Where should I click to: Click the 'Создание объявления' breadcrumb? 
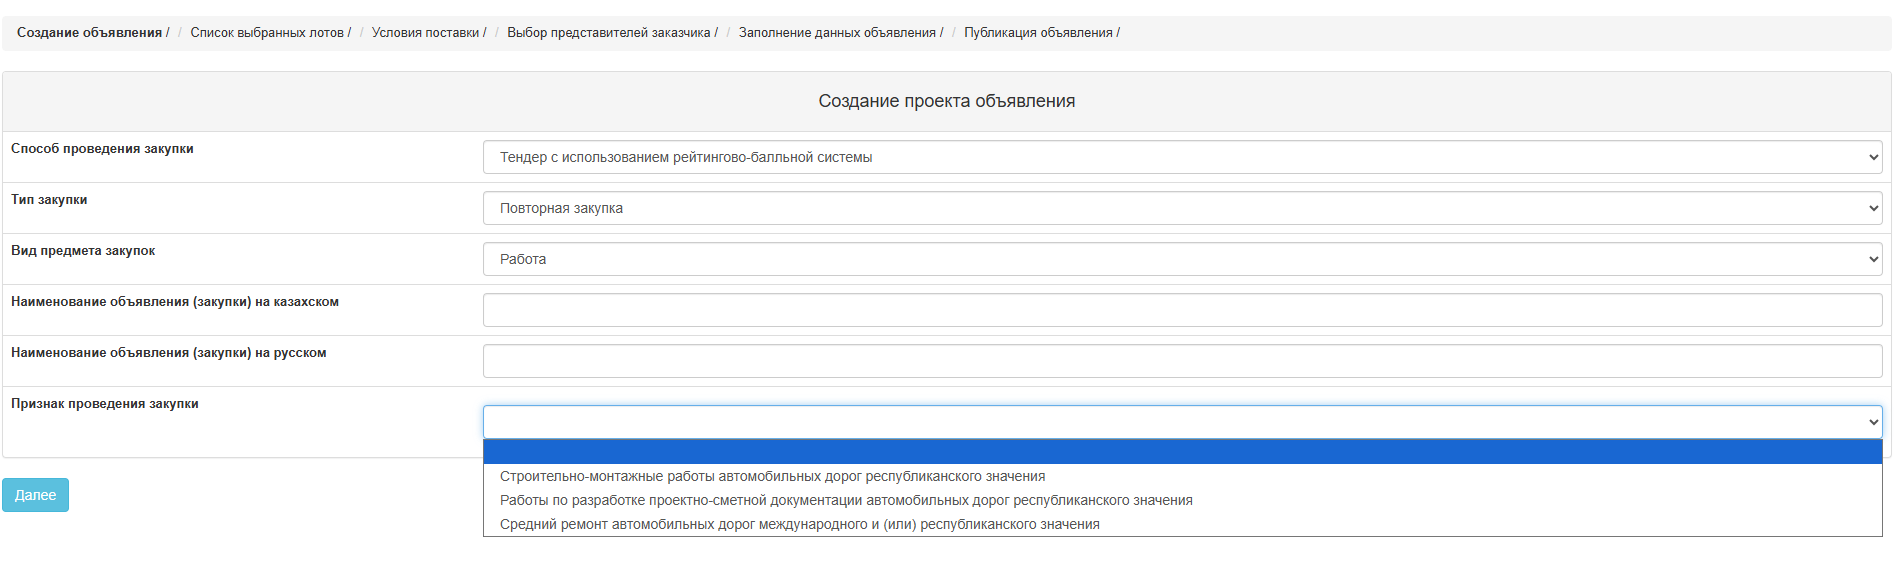pos(89,33)
